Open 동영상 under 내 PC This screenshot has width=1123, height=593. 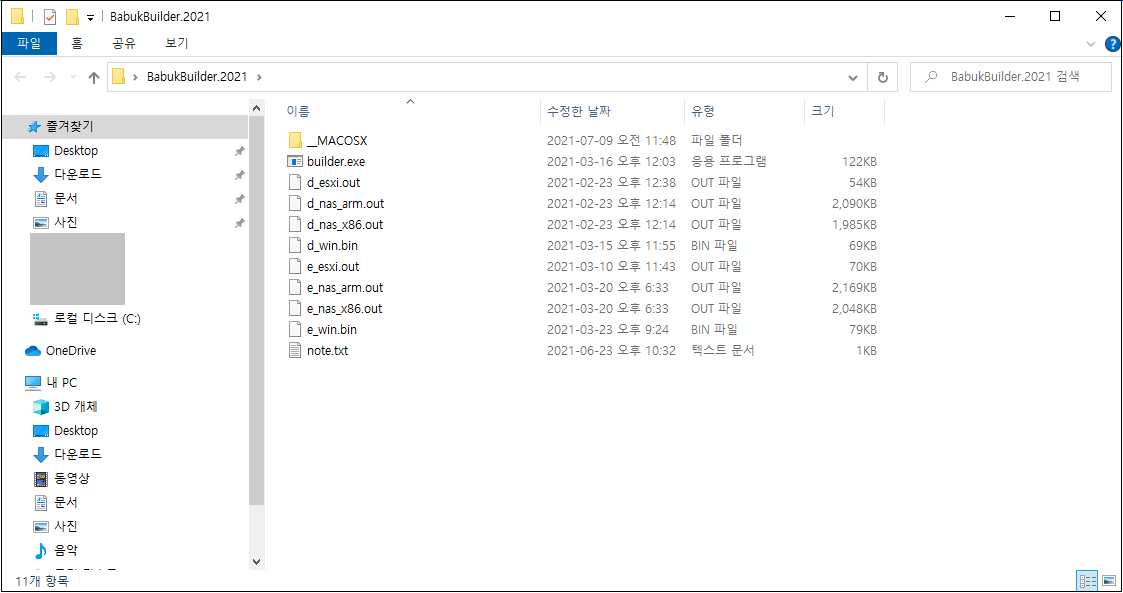(72, 478)
